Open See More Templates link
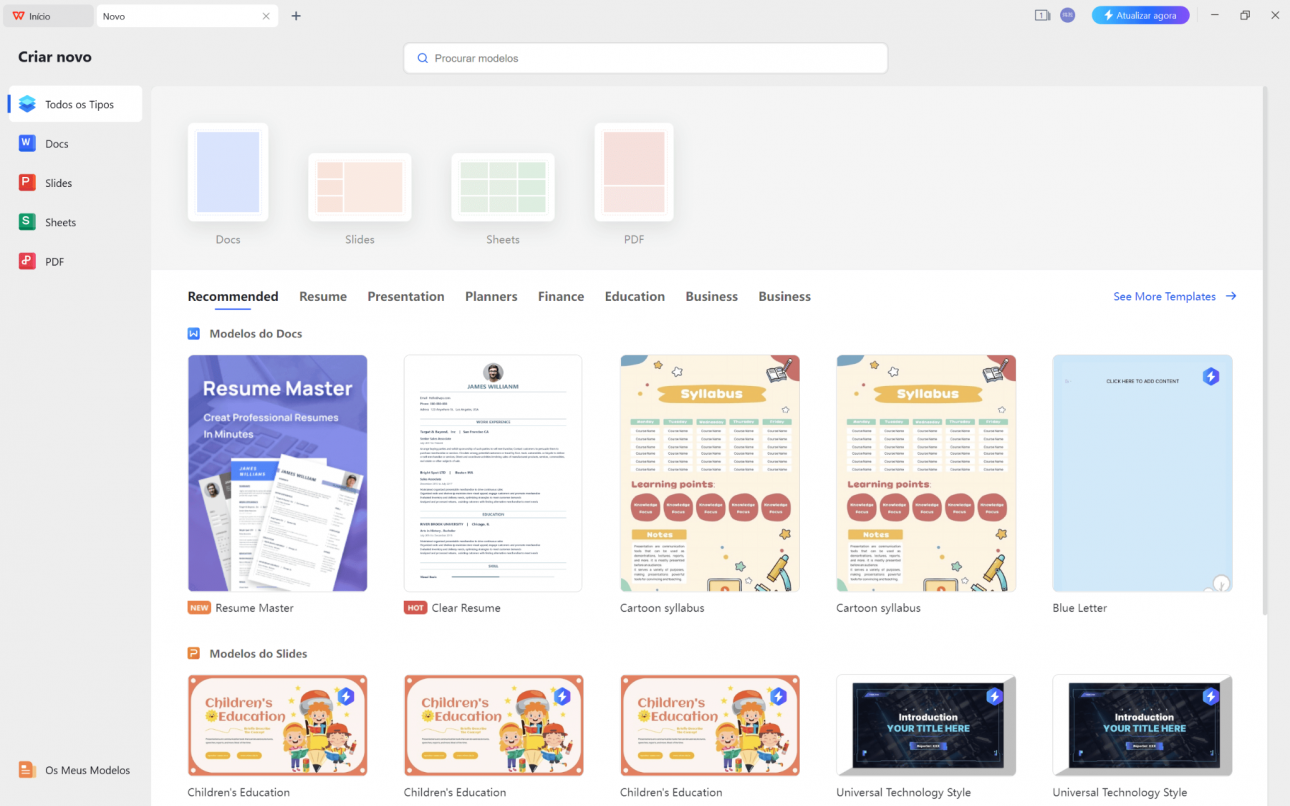 click(1165, 296)
